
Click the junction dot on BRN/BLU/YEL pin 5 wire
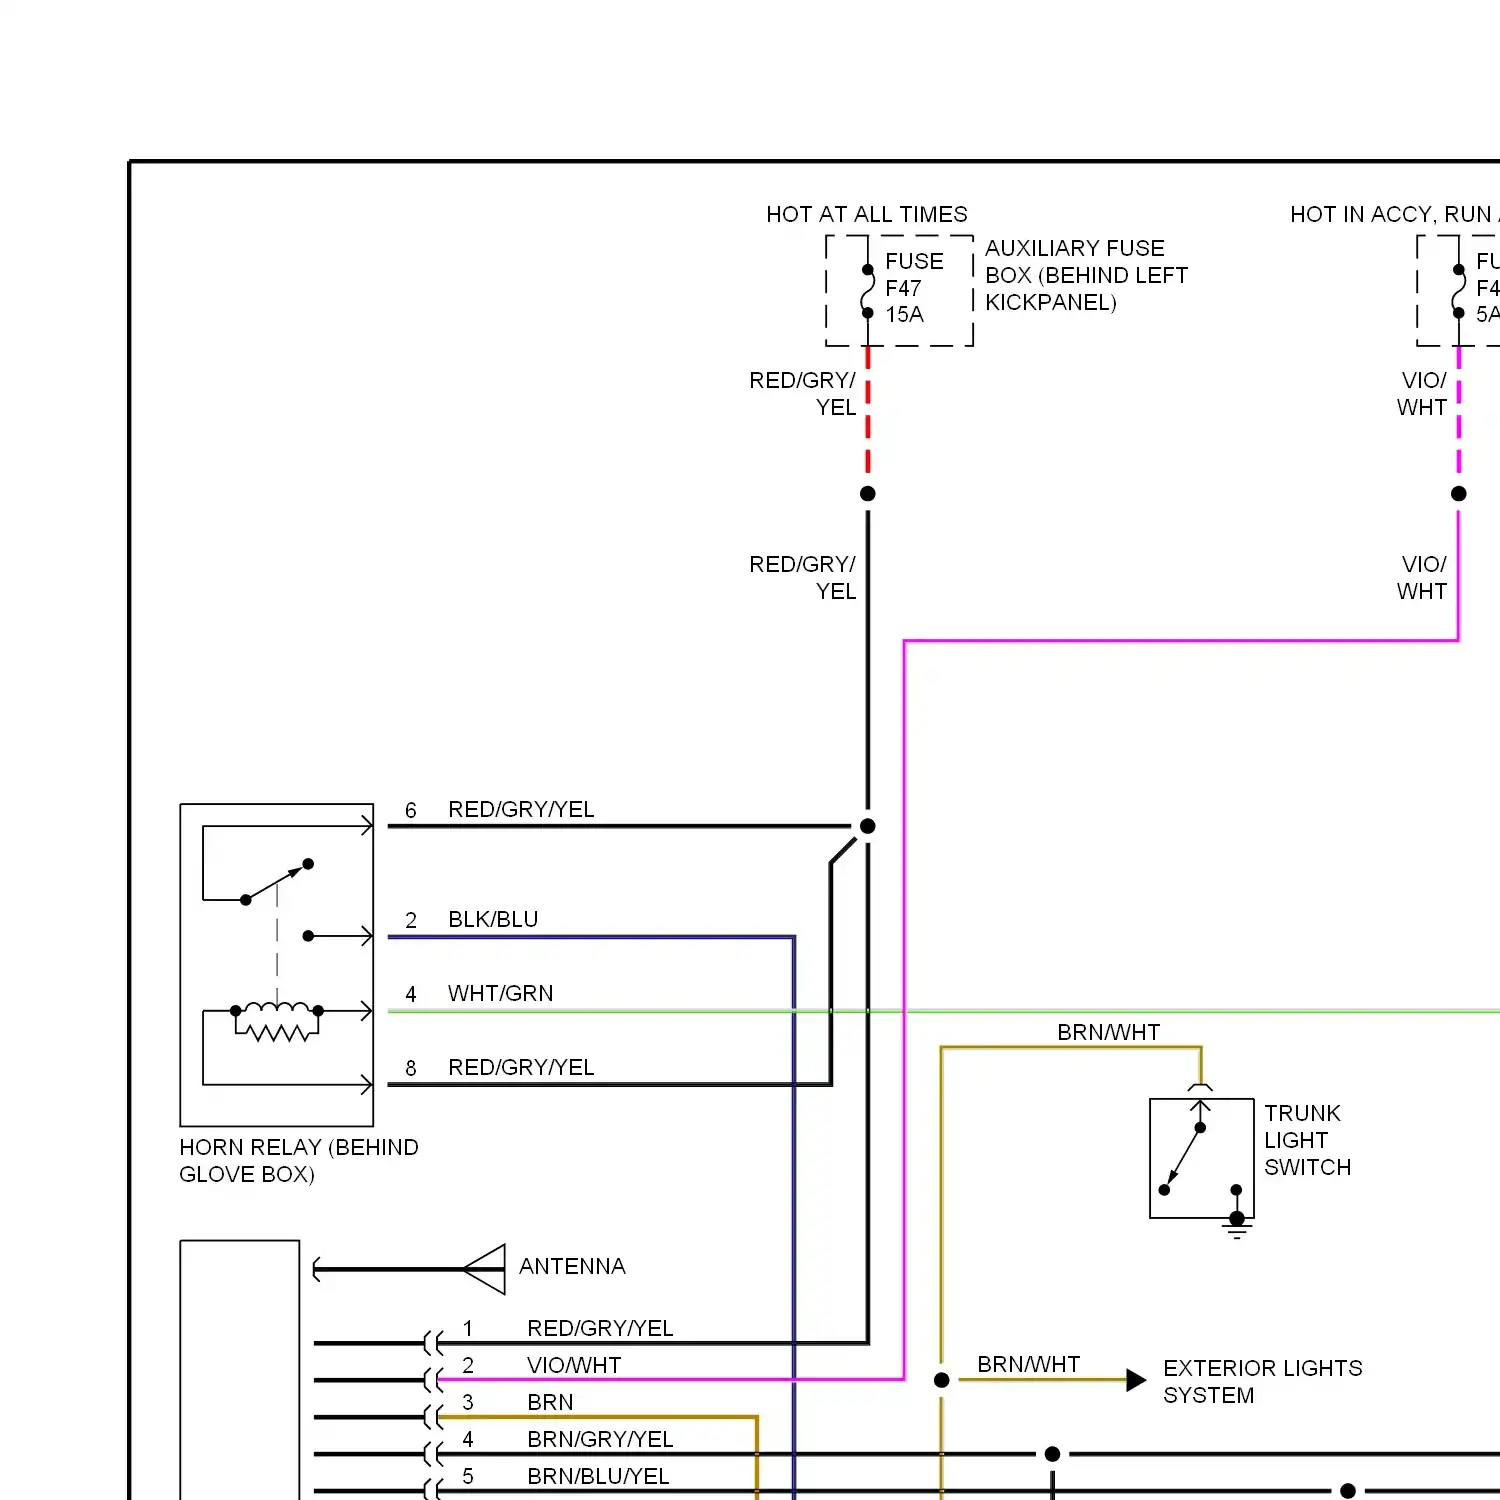(x=1348, y=1491)
